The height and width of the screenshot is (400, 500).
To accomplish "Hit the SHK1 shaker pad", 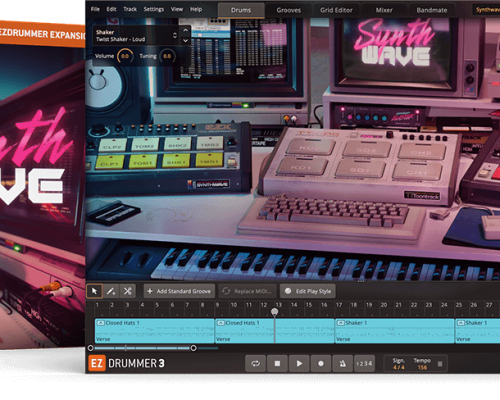I will [x=176, y=161].
